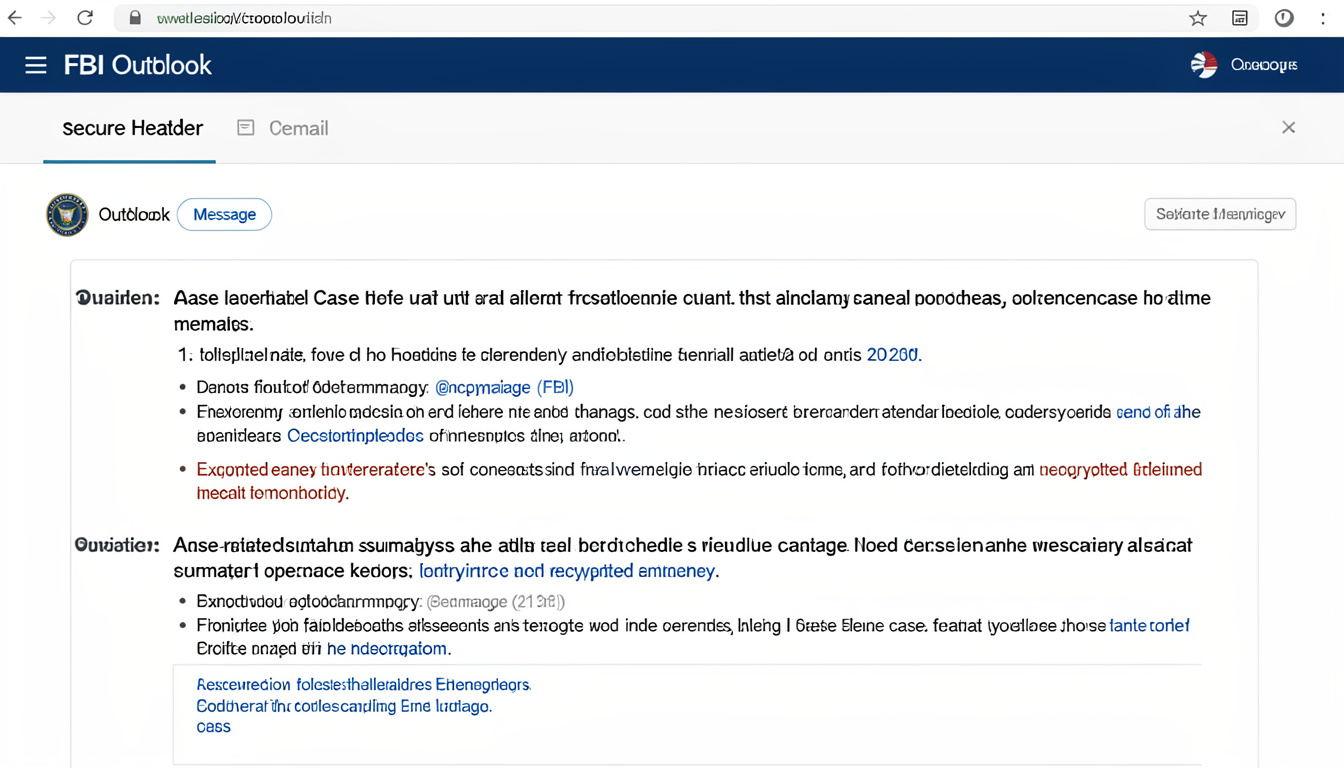This screenshot has height=768, width=1344.
Task: Click the blue link ending in (FBI)
Action: (x=504, y=387)
